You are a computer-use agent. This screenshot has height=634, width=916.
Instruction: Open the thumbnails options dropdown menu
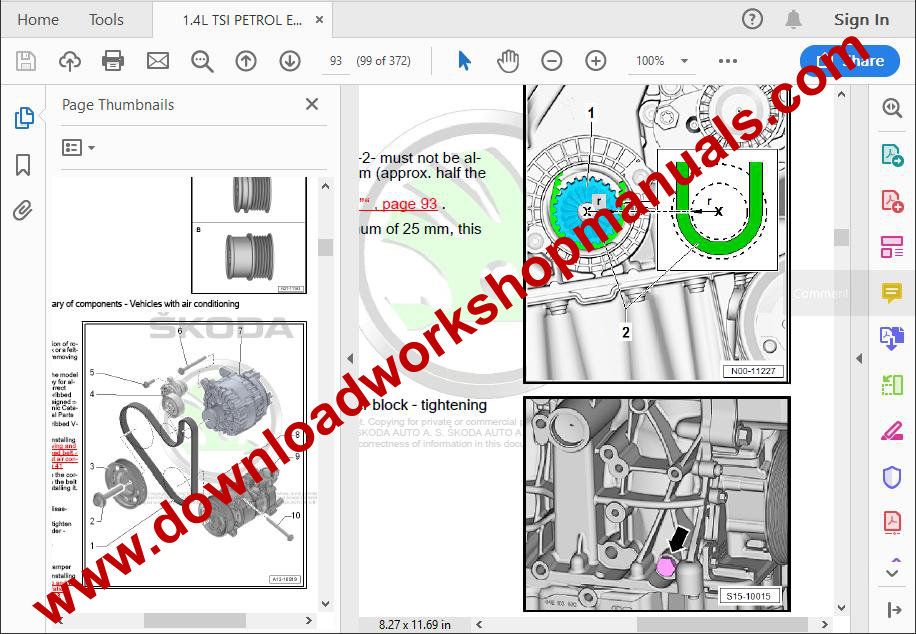pyautogui.click(x=78, y=147)
